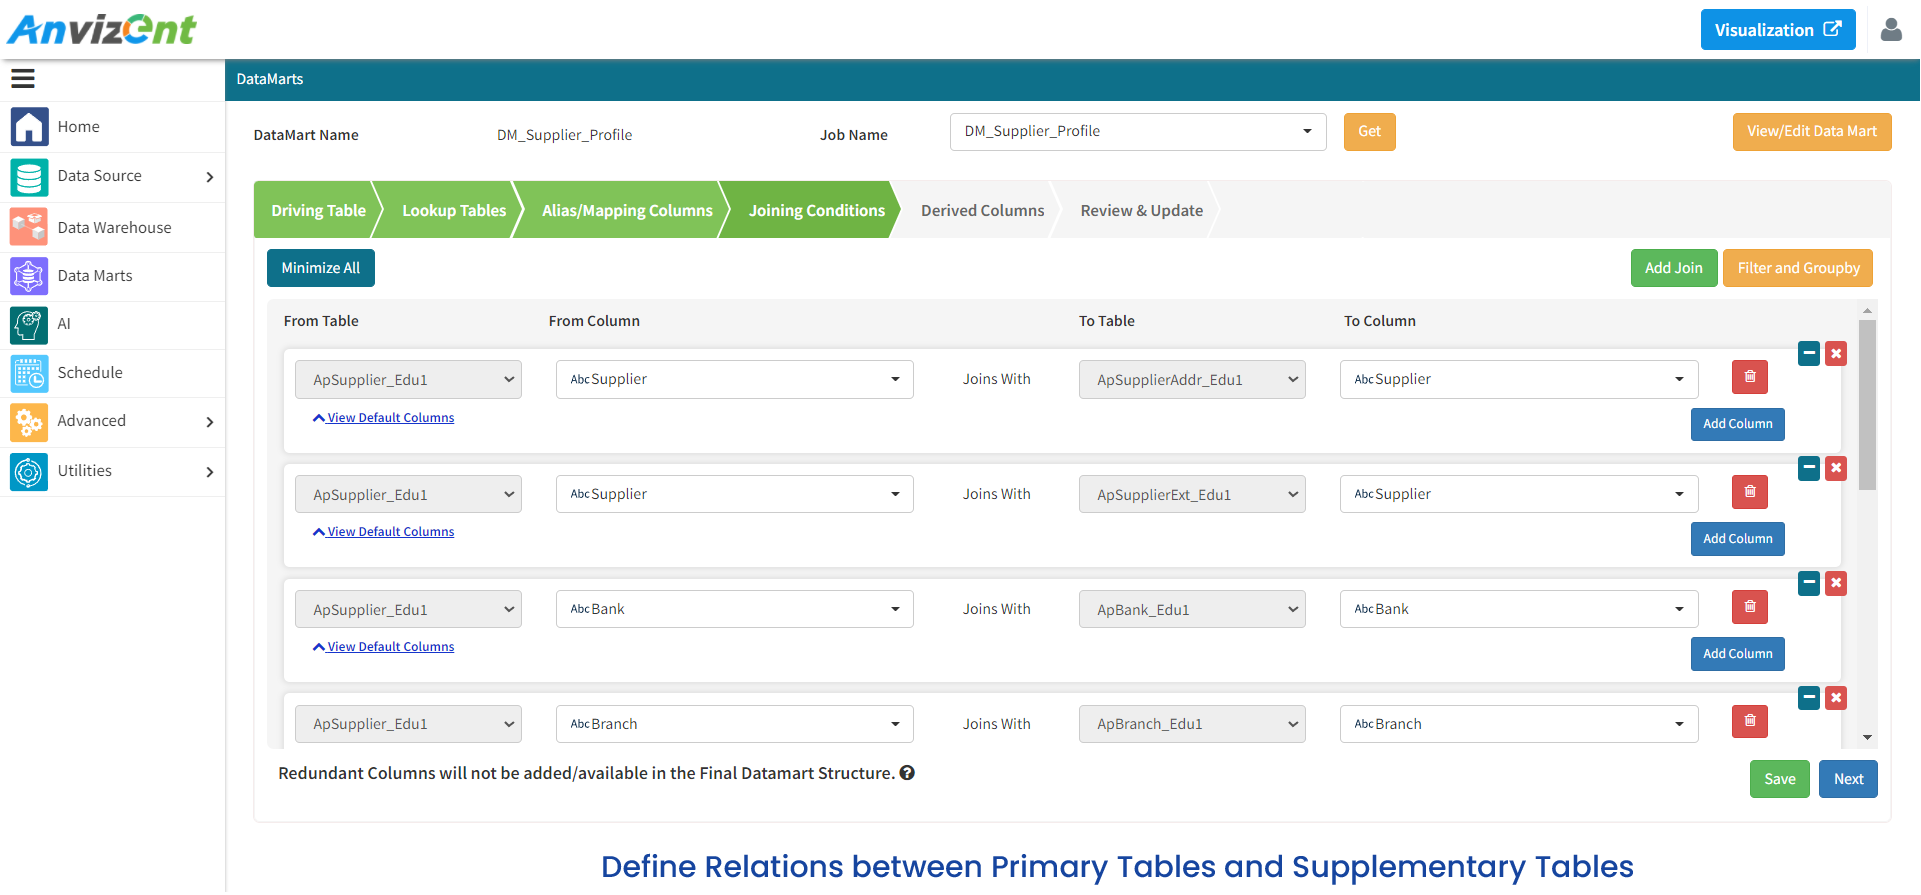Minimize the ApBranch_Edu1 join panel
Image resolution: width=1921 pixels, height=895 pixels.
[x=1809, y=698]
